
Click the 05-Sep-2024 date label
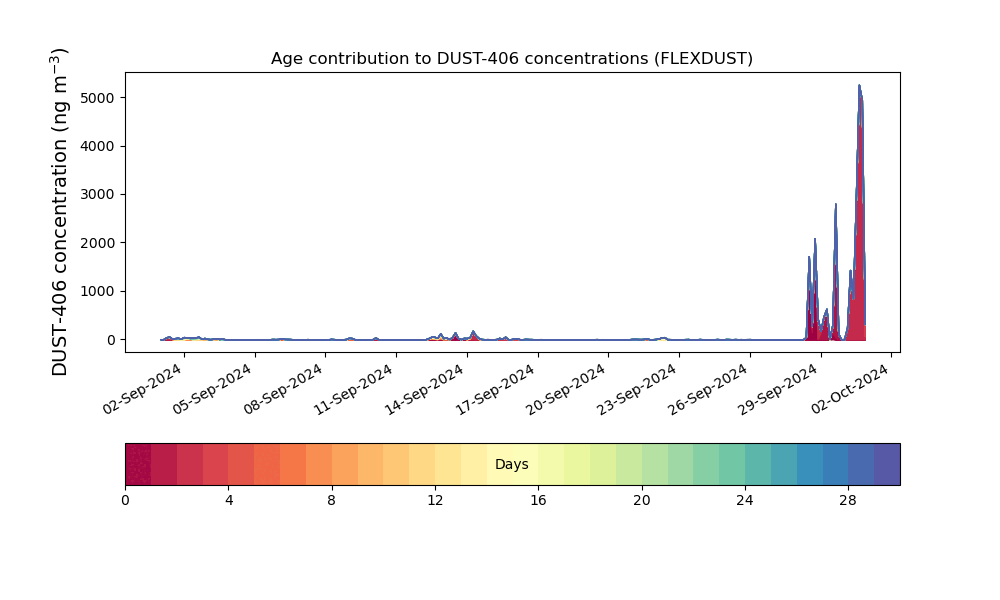tap(212, 390)
